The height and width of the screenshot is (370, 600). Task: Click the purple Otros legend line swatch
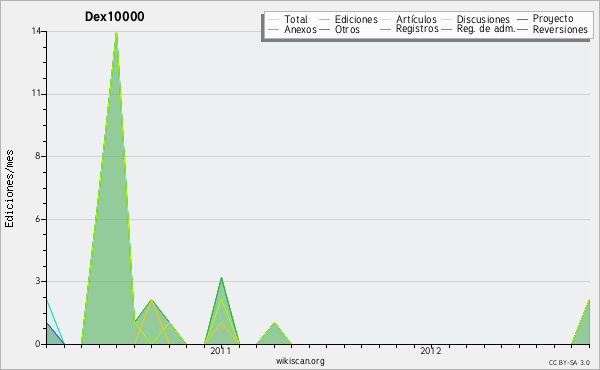324,29
